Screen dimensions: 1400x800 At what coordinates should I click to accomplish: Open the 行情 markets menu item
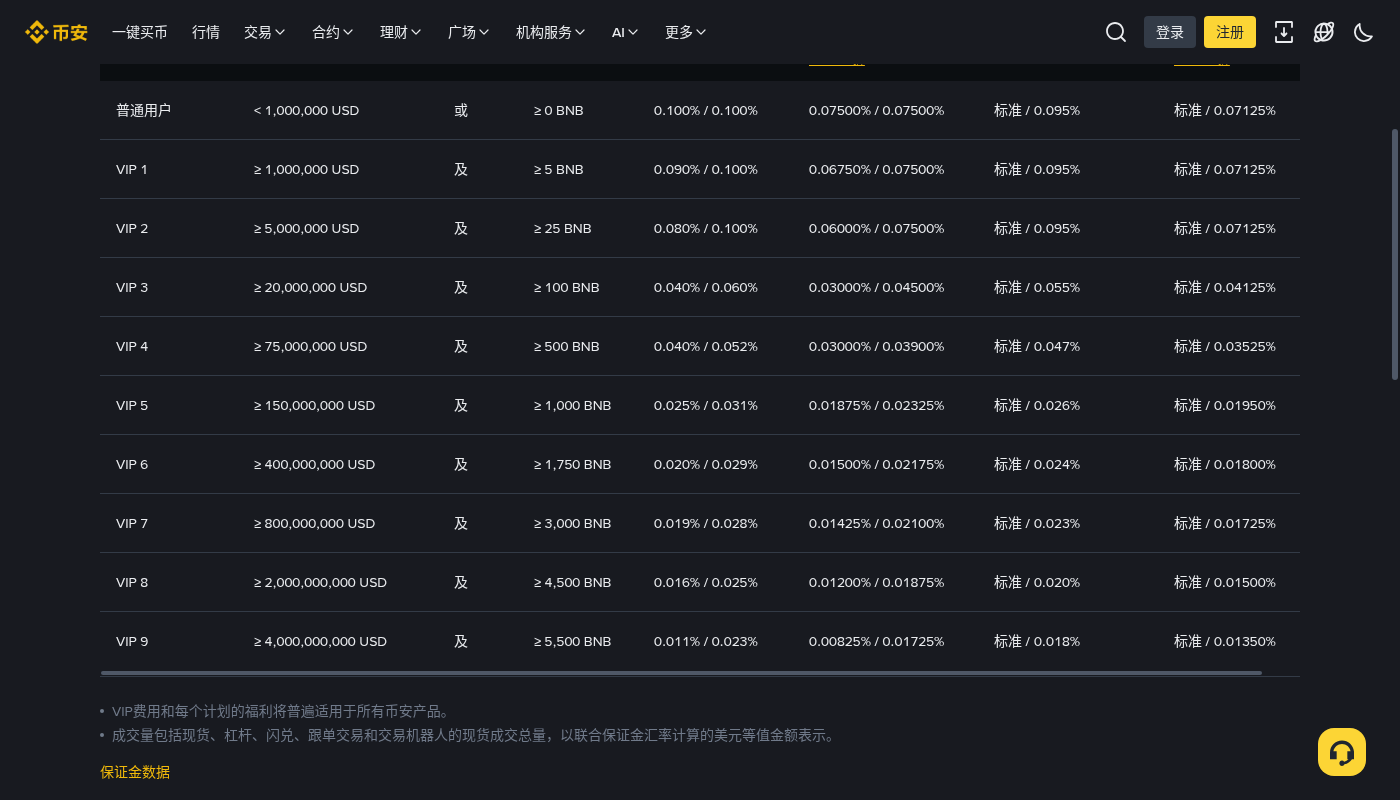click(x=206, y=32)
